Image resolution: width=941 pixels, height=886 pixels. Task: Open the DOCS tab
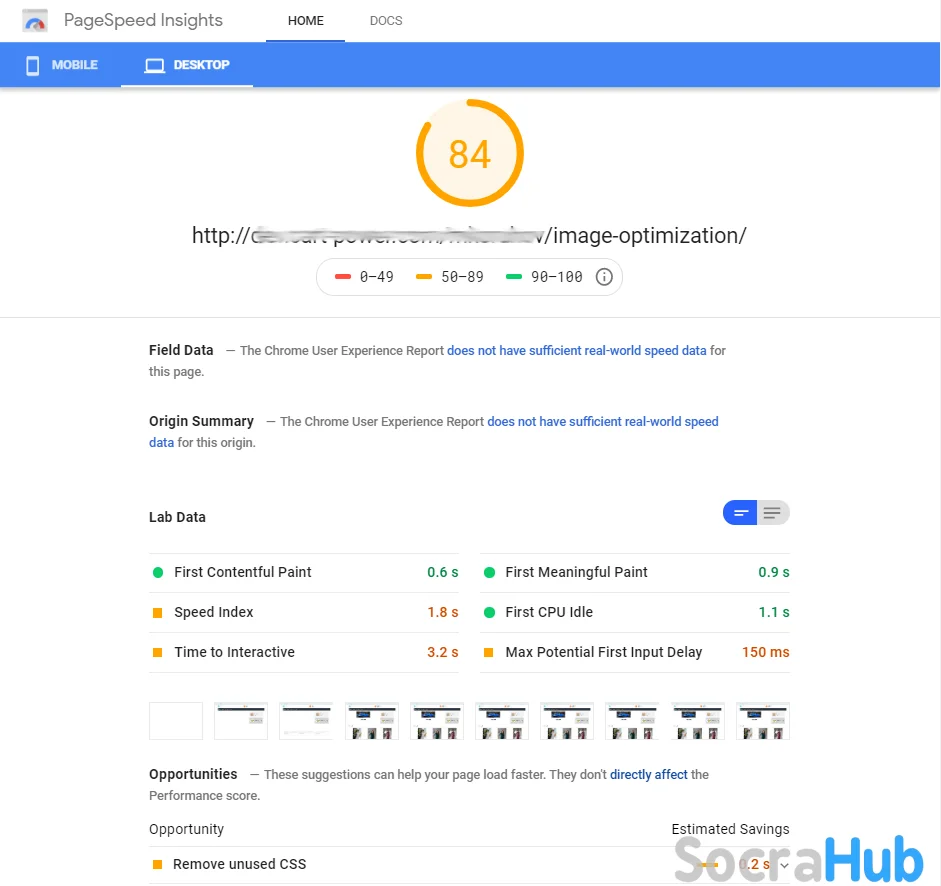(386, 21)
